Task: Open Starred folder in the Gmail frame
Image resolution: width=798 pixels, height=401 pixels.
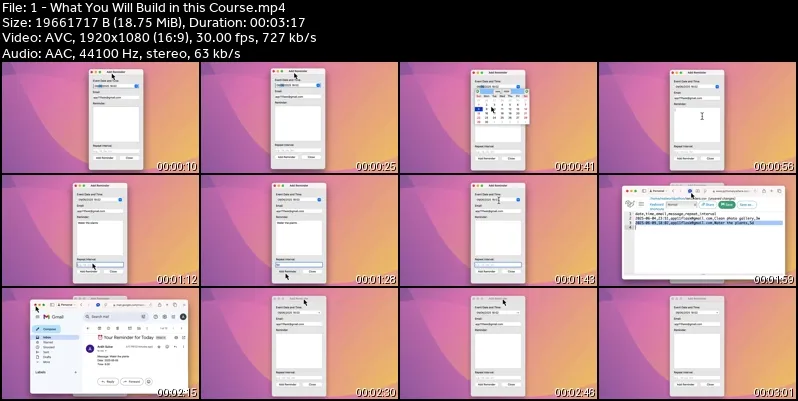Action: tap(48, 342)
